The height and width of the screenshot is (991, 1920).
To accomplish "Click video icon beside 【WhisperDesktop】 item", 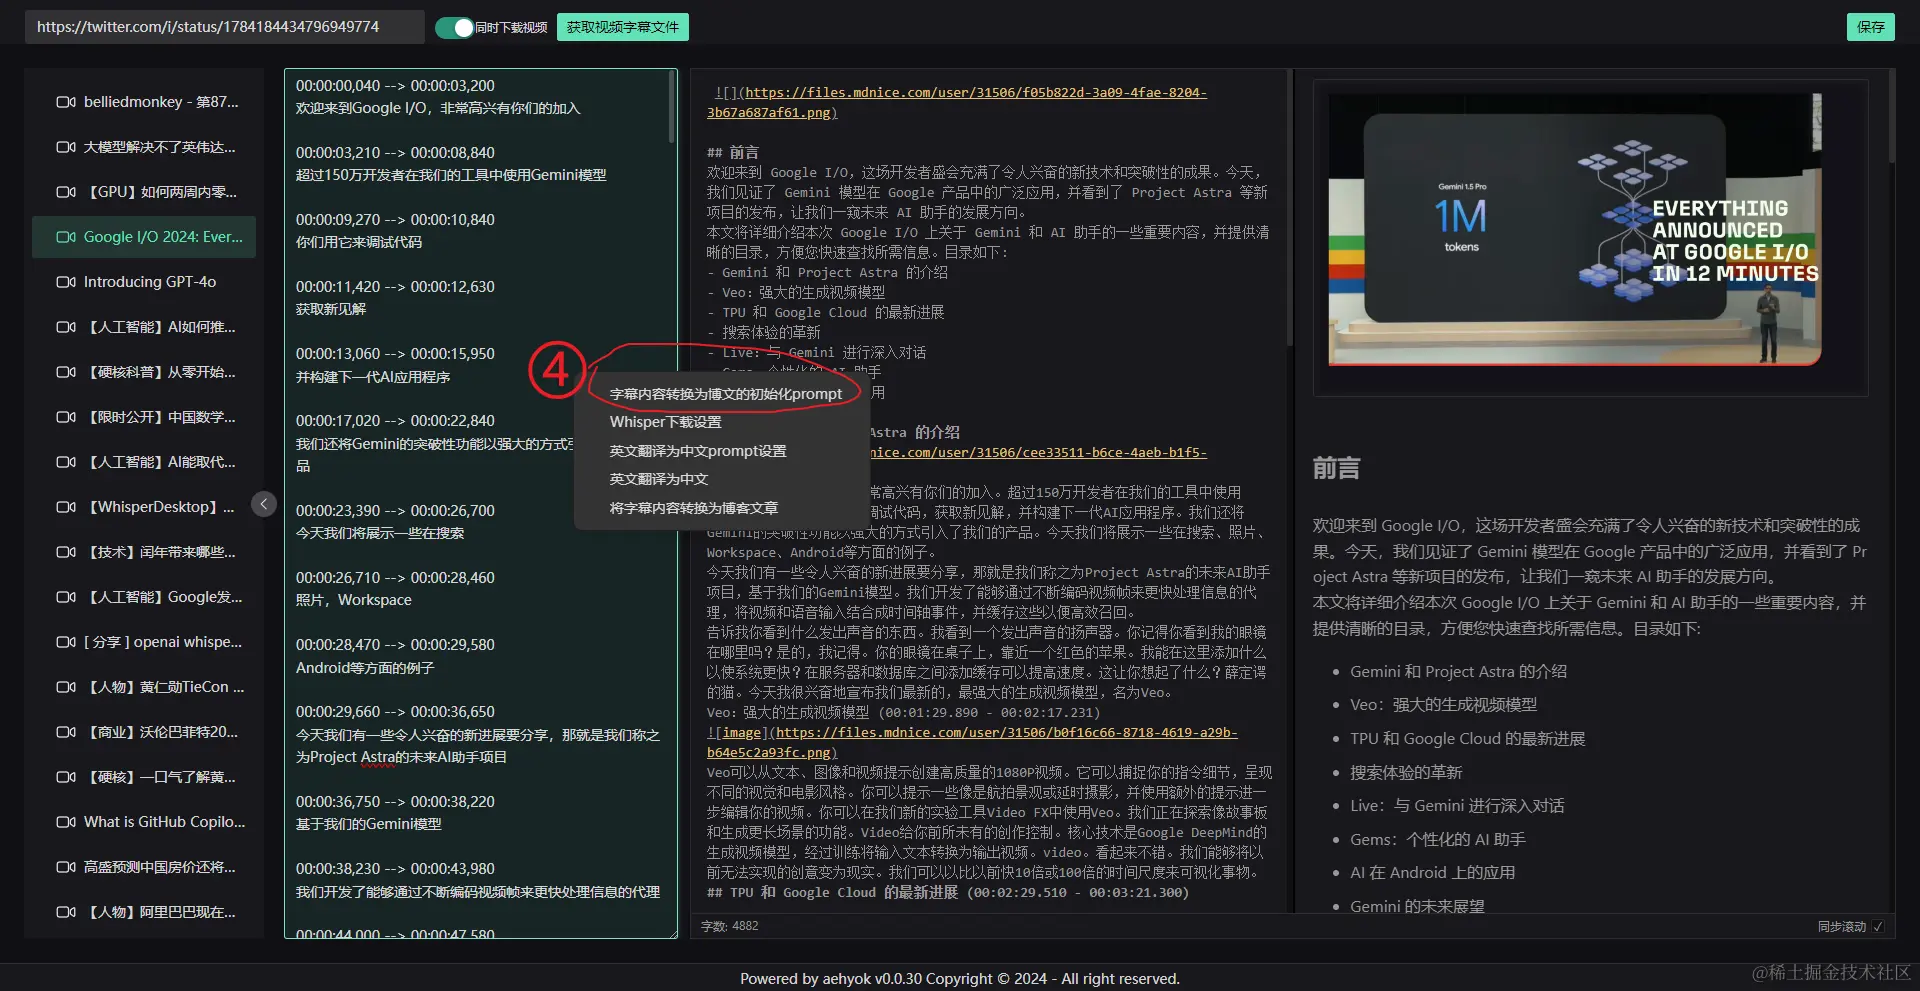I will tap(66, 507).
